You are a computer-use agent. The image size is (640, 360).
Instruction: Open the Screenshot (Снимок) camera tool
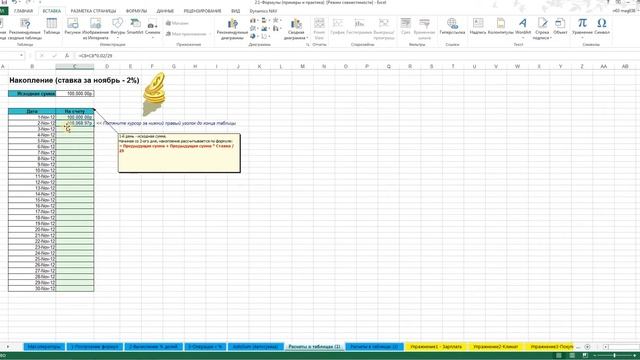(x=153, y=27)
